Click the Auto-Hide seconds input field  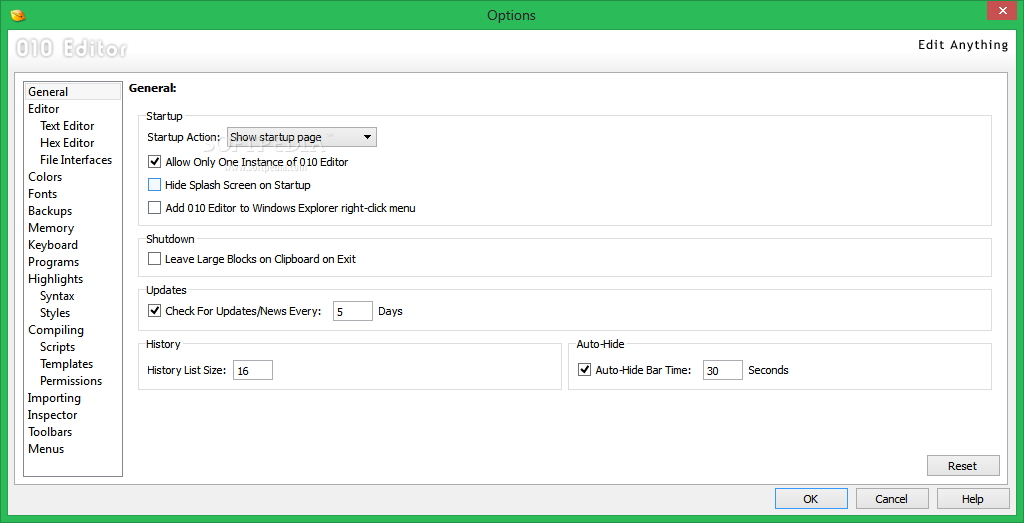[722, 370]
